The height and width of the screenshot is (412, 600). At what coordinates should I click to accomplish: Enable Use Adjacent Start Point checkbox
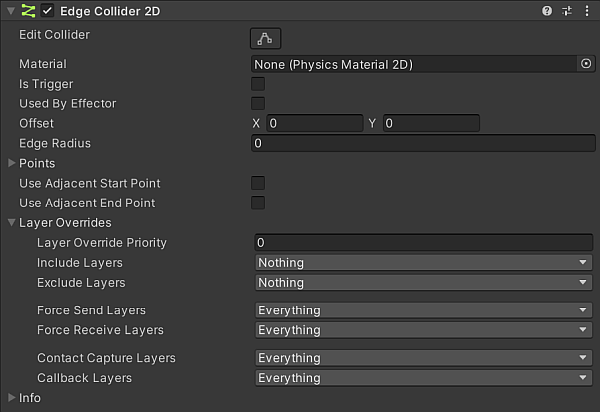pos(258,184)
